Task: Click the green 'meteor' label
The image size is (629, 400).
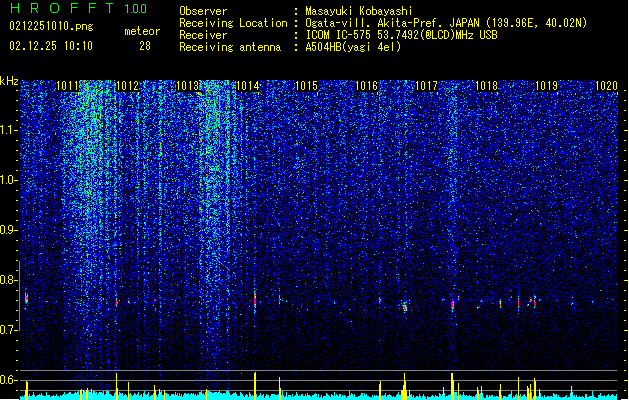Action: [142, 31]
